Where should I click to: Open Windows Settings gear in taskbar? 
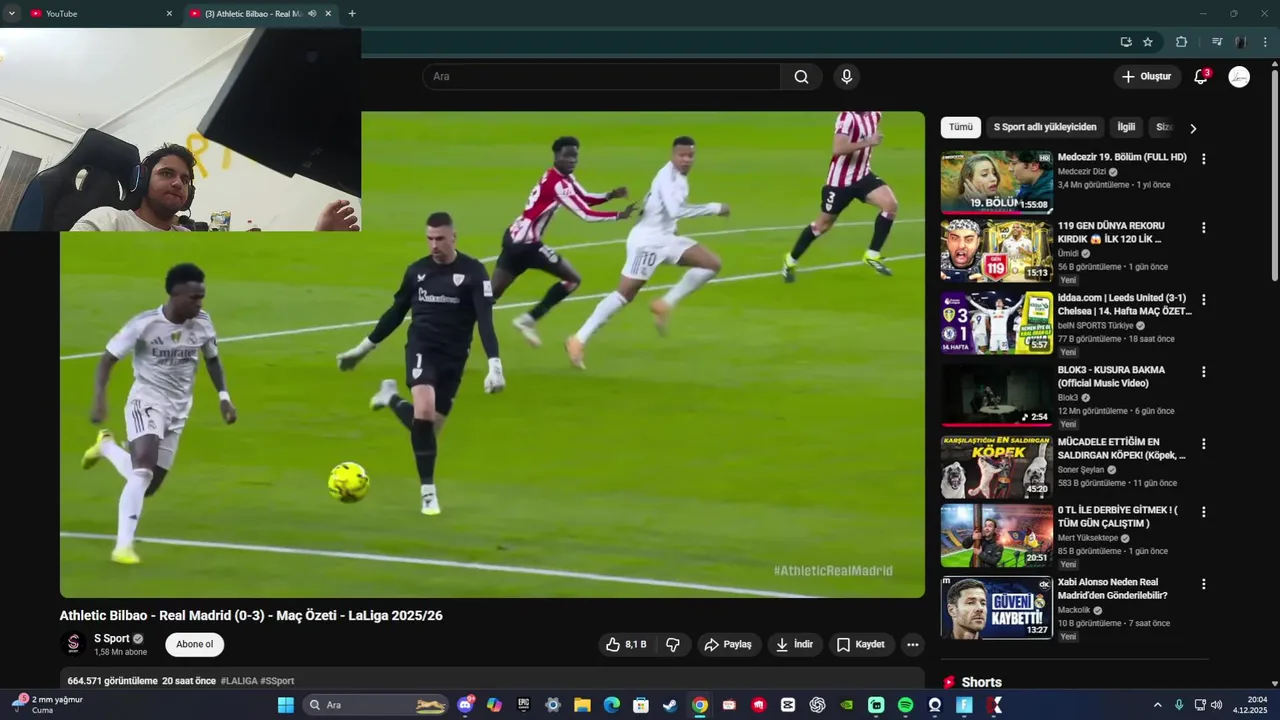553,705
